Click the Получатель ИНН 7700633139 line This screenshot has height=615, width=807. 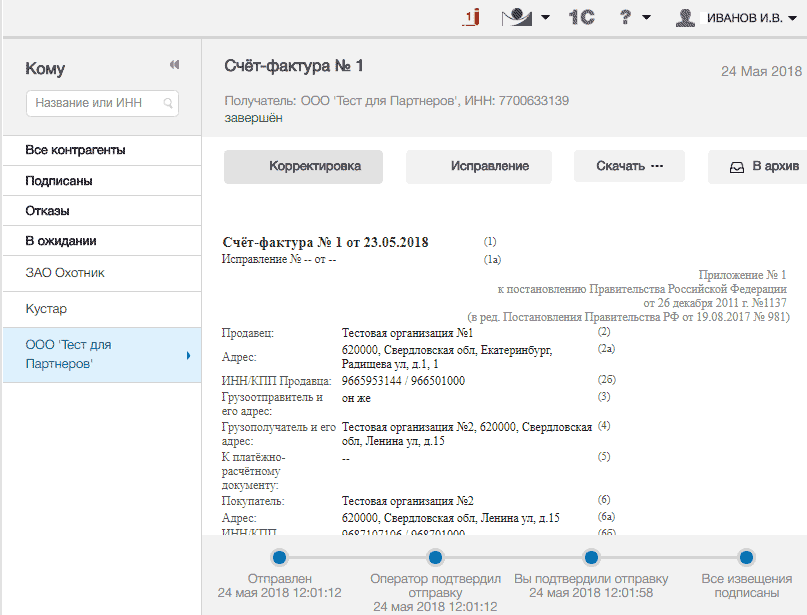coord(396,101)
